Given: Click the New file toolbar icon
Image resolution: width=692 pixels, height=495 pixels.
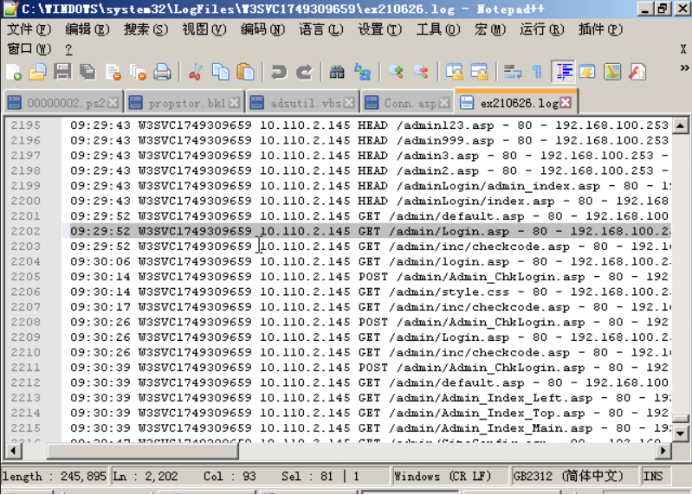Looking at the screenshot, I should click(14, 72).
